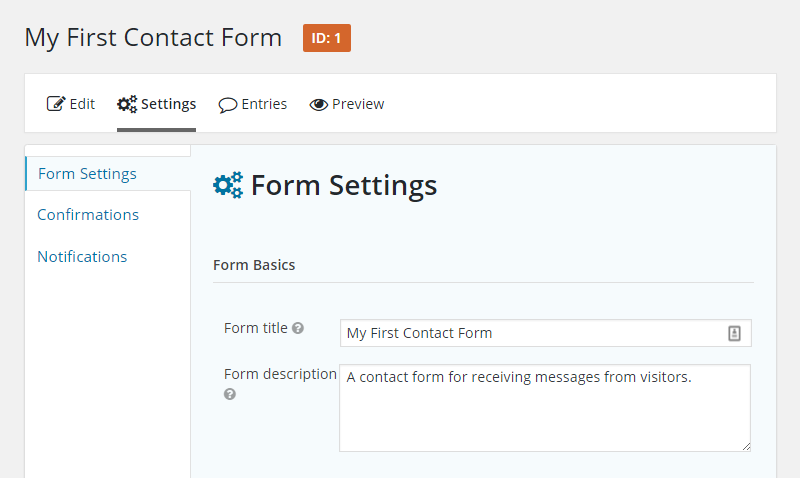
Task: Open the Edit tab
Action: click(x=71, y=104)
